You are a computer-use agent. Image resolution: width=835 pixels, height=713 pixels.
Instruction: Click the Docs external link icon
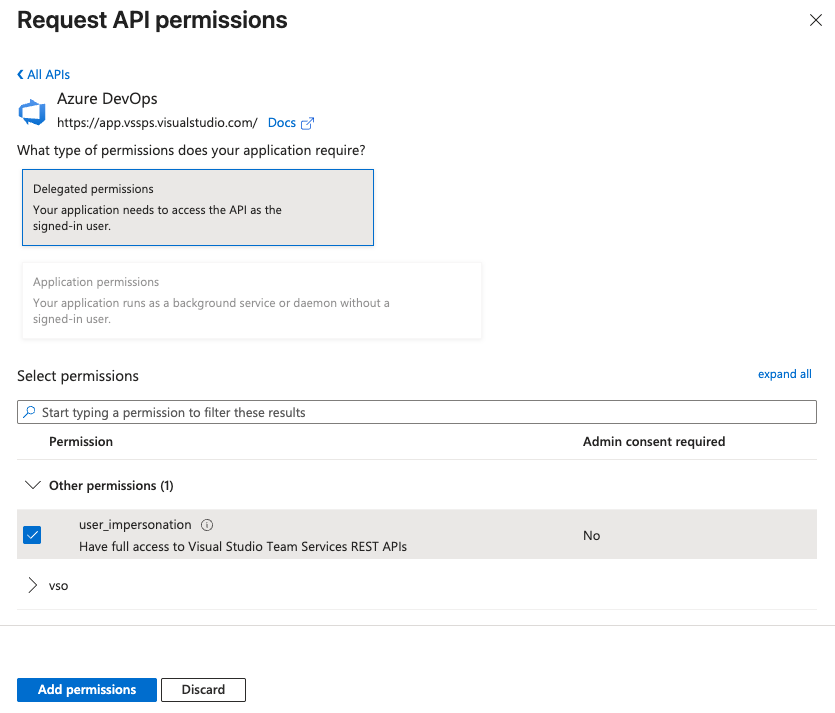click(307, 124)
